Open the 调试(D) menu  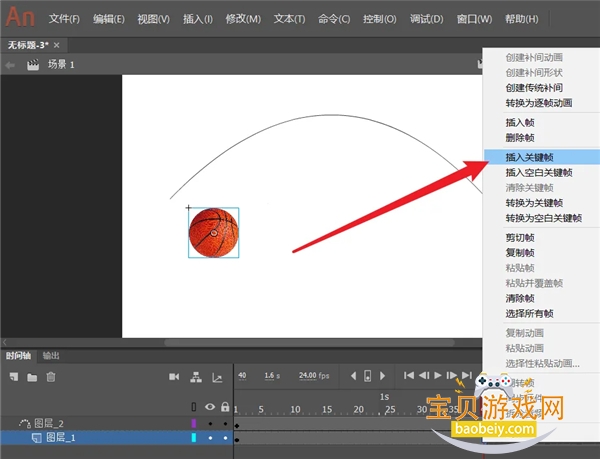(x=426, y=19)
